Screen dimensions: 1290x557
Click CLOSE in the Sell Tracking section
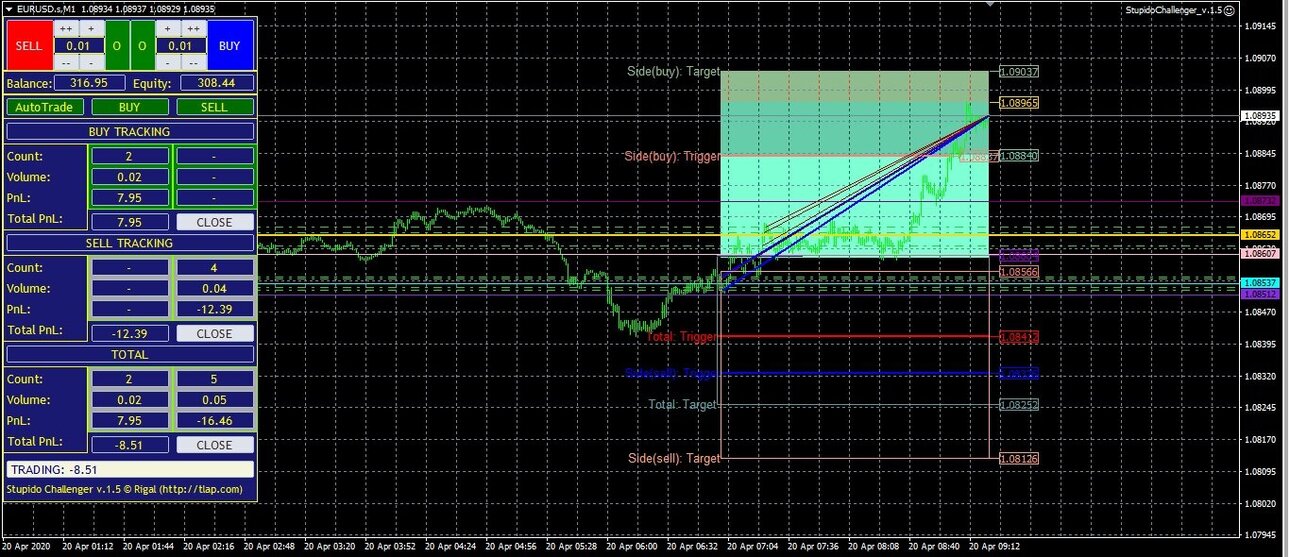click(x=215, y=334)
